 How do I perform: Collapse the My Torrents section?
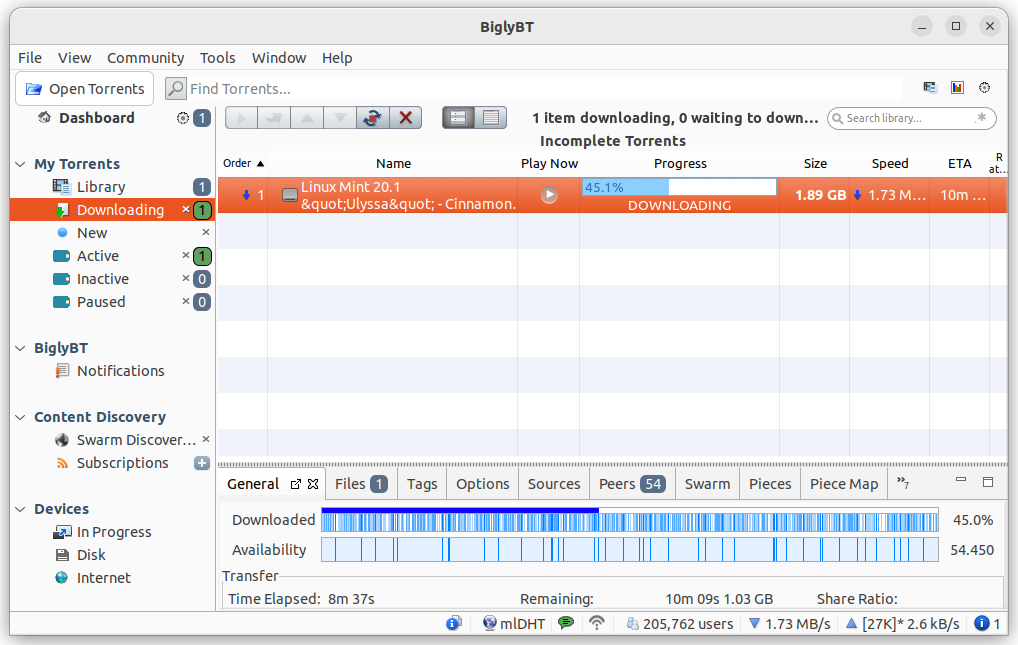pos(20,164)
